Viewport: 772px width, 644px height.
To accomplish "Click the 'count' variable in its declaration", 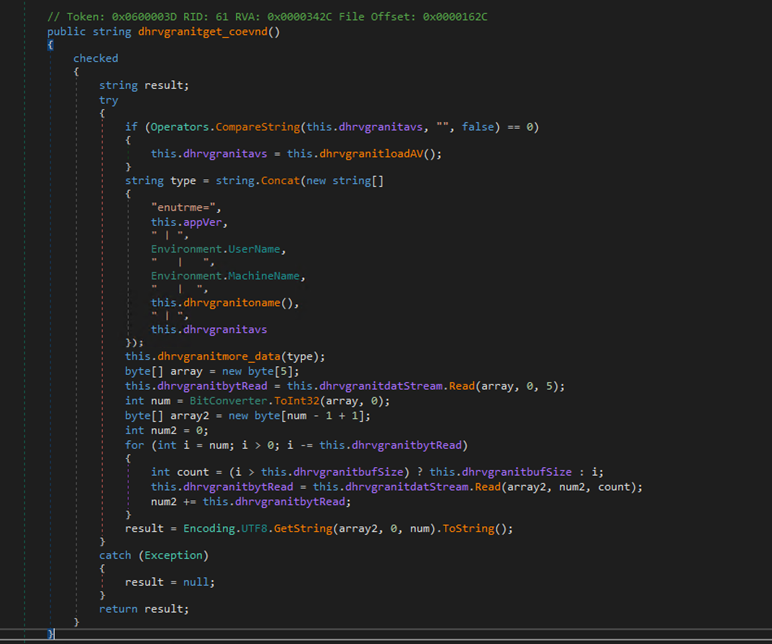I will click(x=193, y=472).
